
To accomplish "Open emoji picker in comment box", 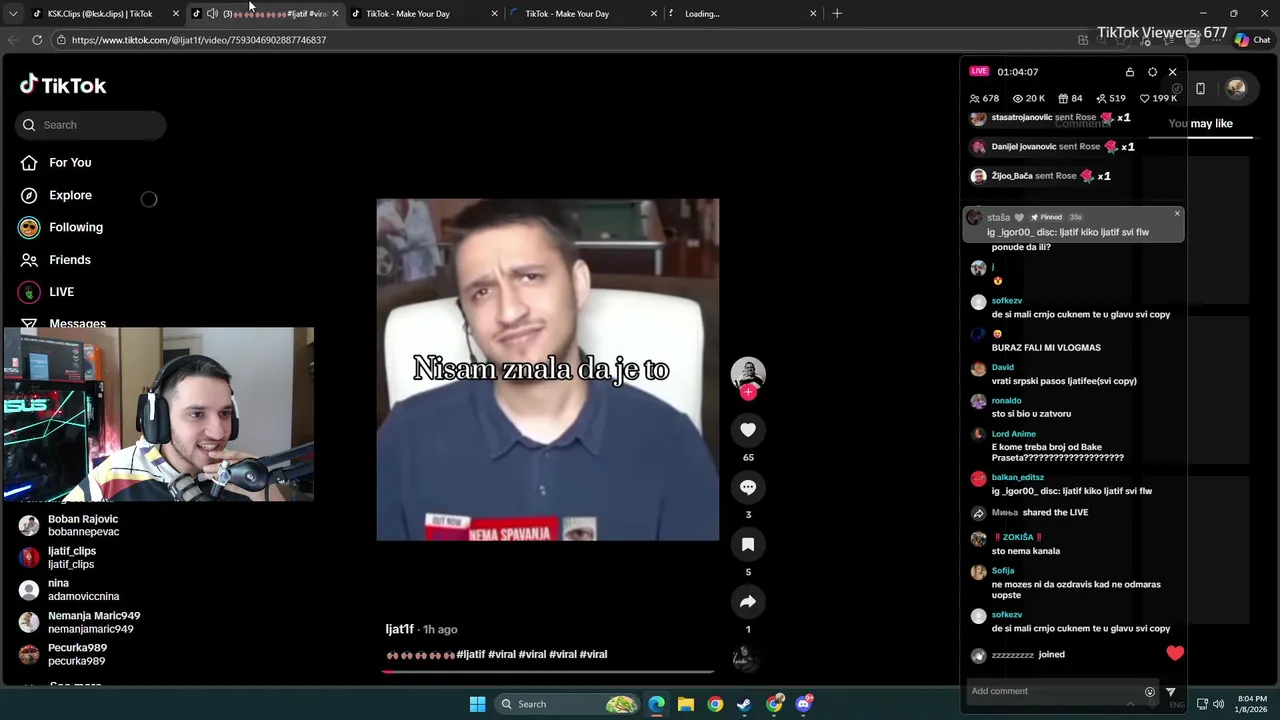I will [x=1150, y=691].
